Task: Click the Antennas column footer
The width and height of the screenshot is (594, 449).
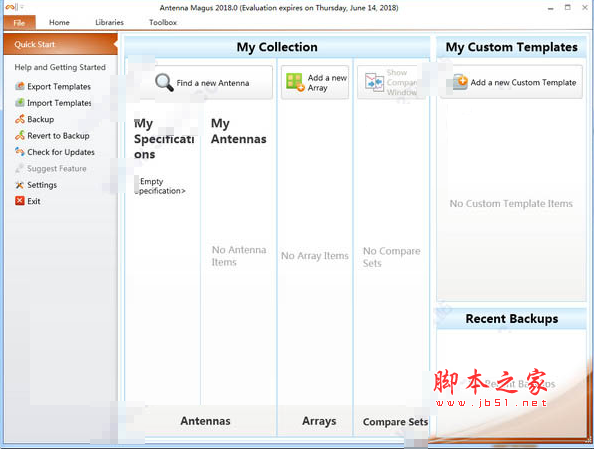Action: 205,421
